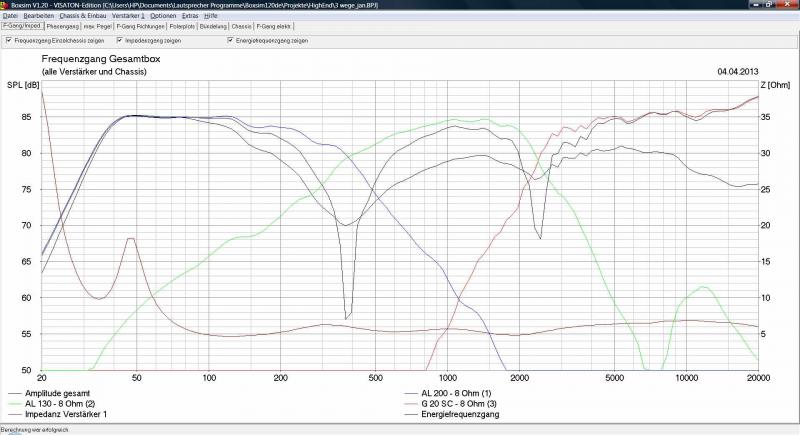Select the Chassis tab
The width and height of the screenshot is (800, 435).
pyautogui.click(x=242, y=26)
